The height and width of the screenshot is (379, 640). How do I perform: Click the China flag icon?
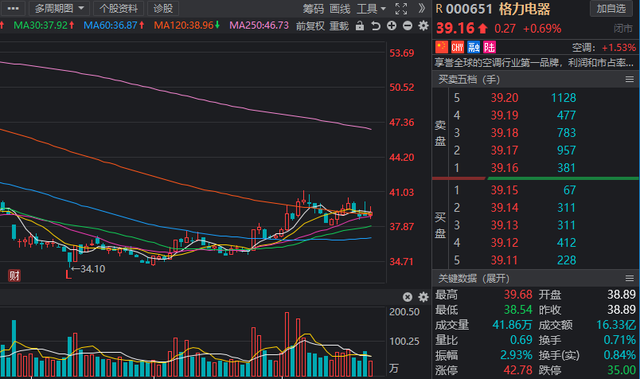[442, 47]
